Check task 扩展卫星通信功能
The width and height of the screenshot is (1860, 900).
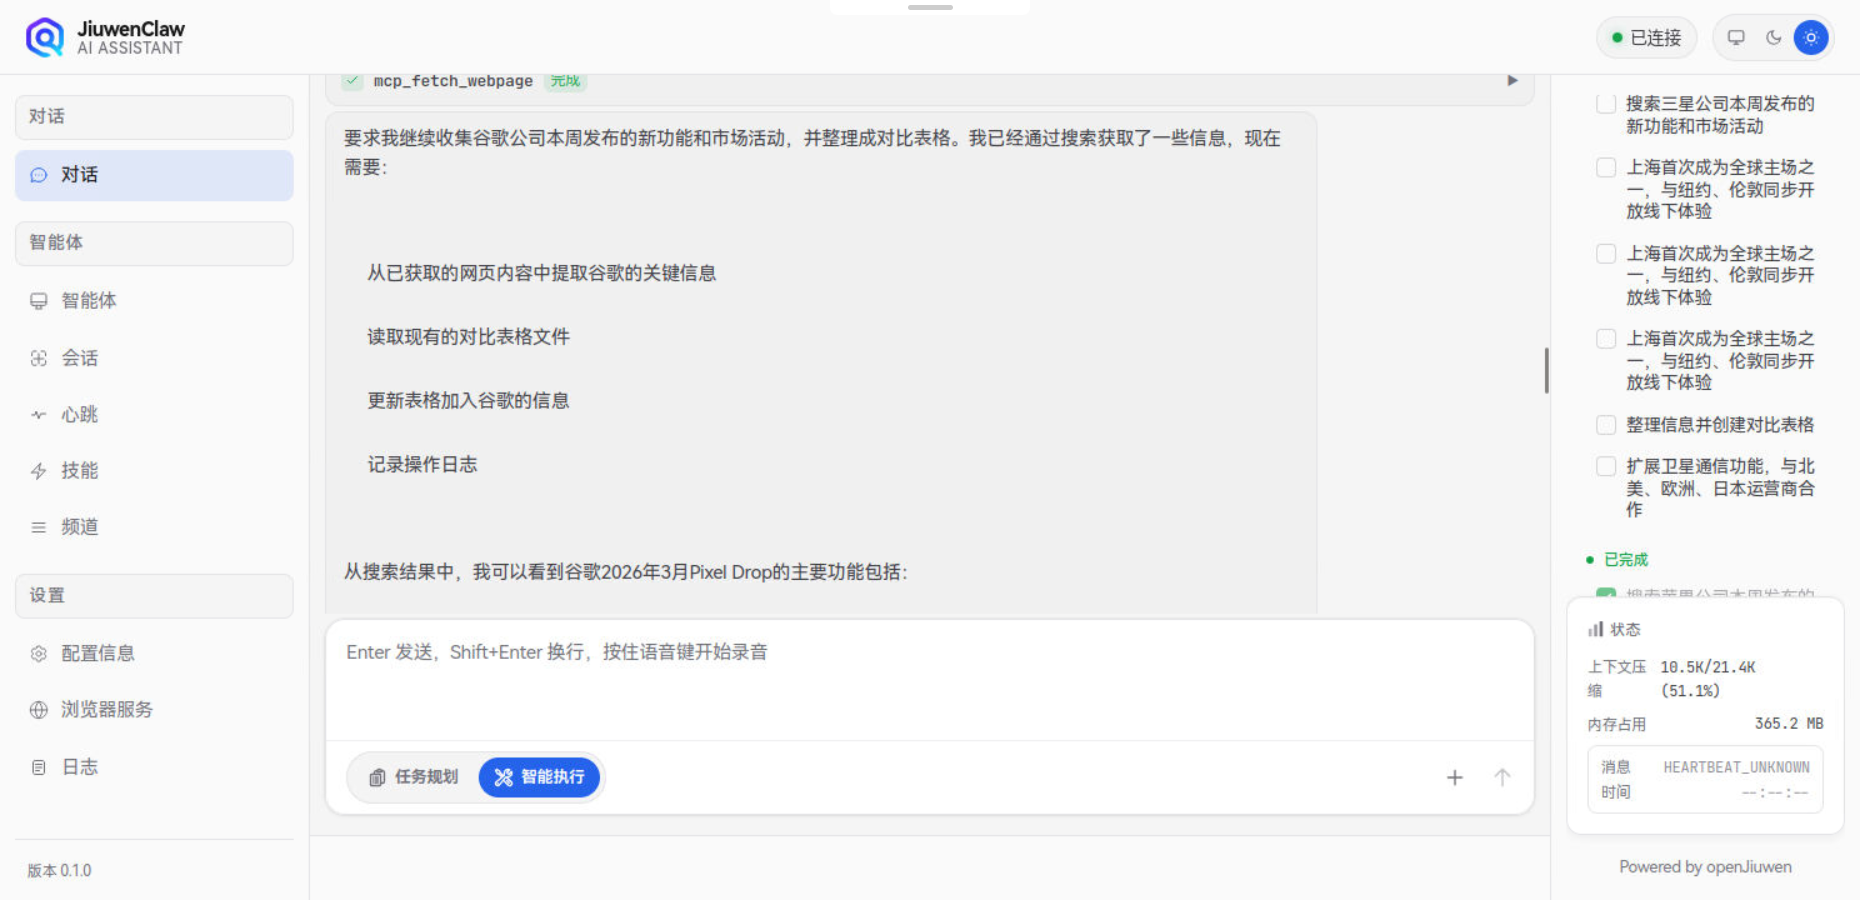coord(1606,467)
